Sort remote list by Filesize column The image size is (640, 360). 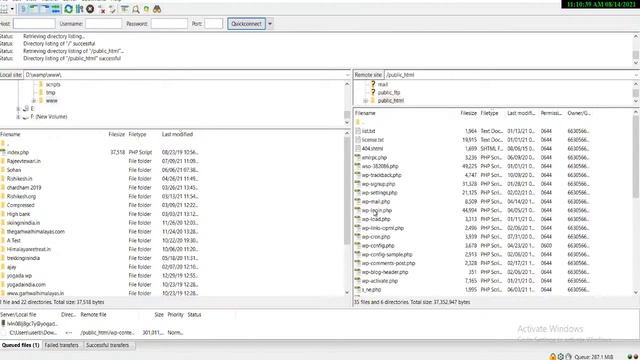tap(468, 113)
